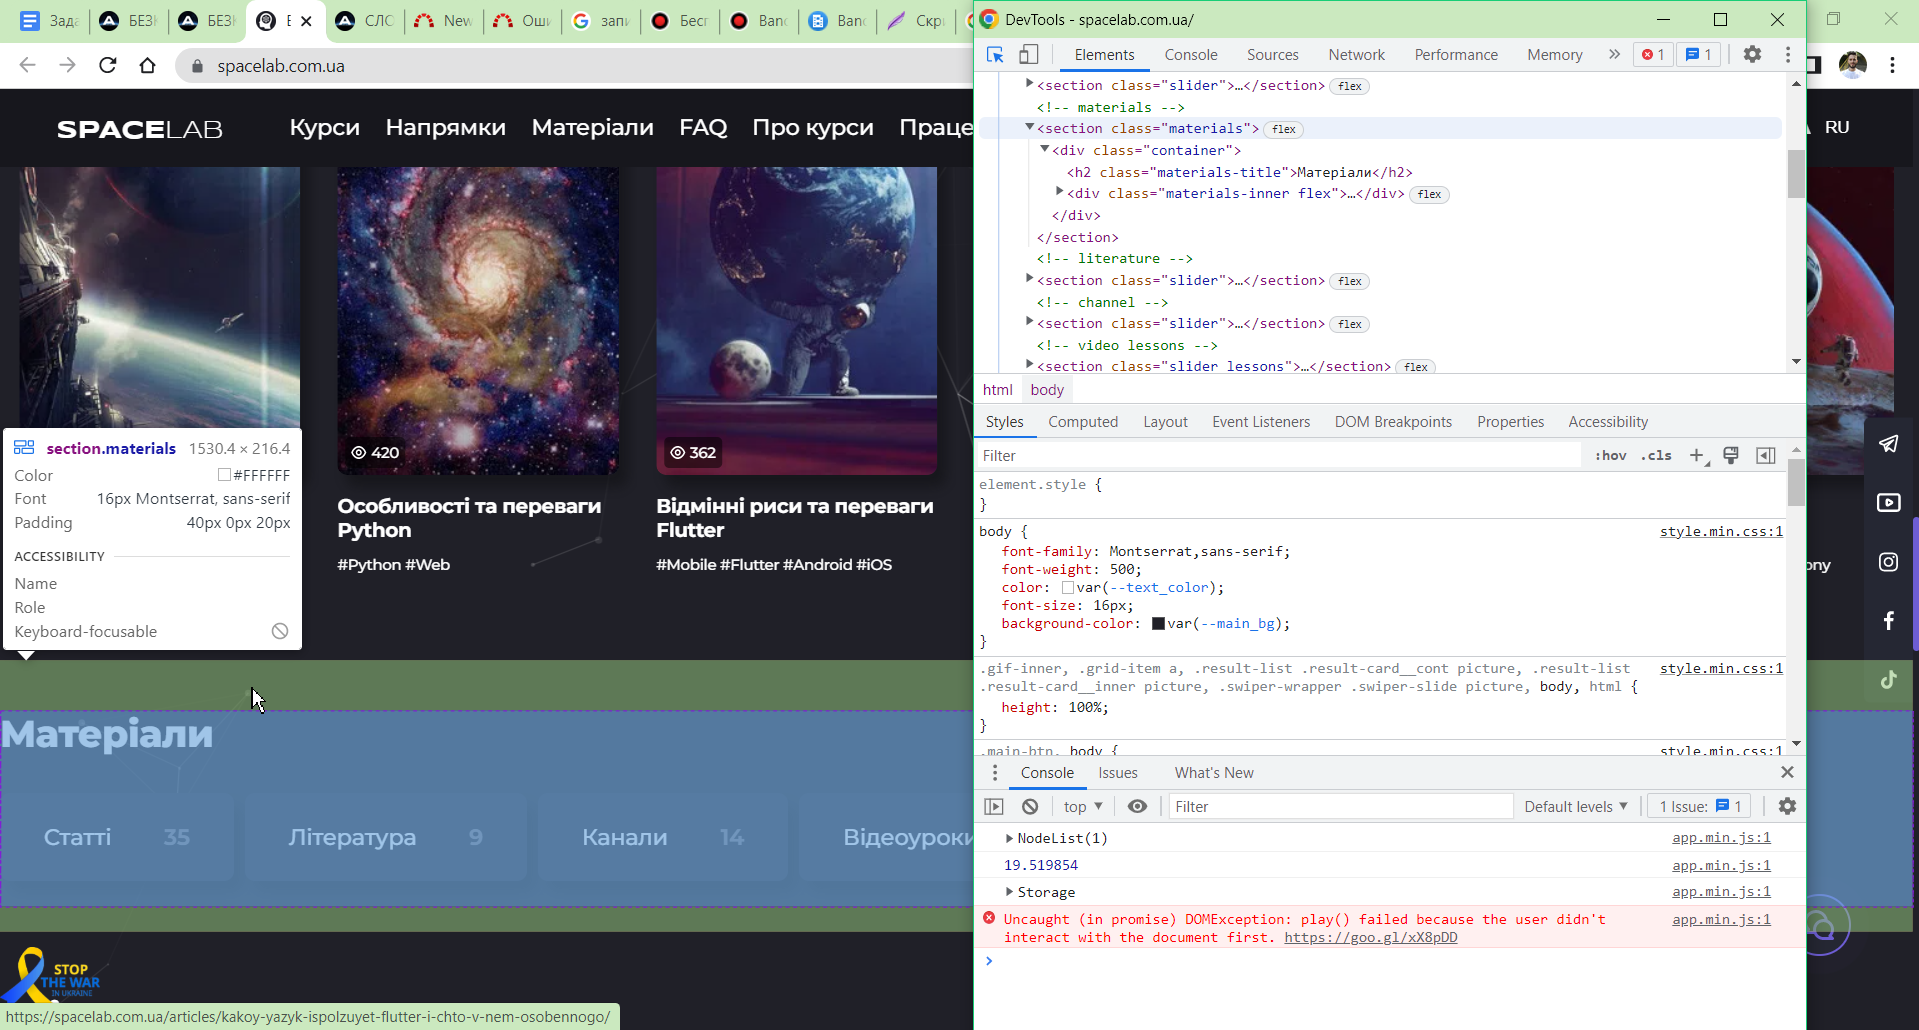Image resolution: width=1919 pixels, height=1030 pixels.
Task: Click the background-color black swatch
Action: (1158, 624)
